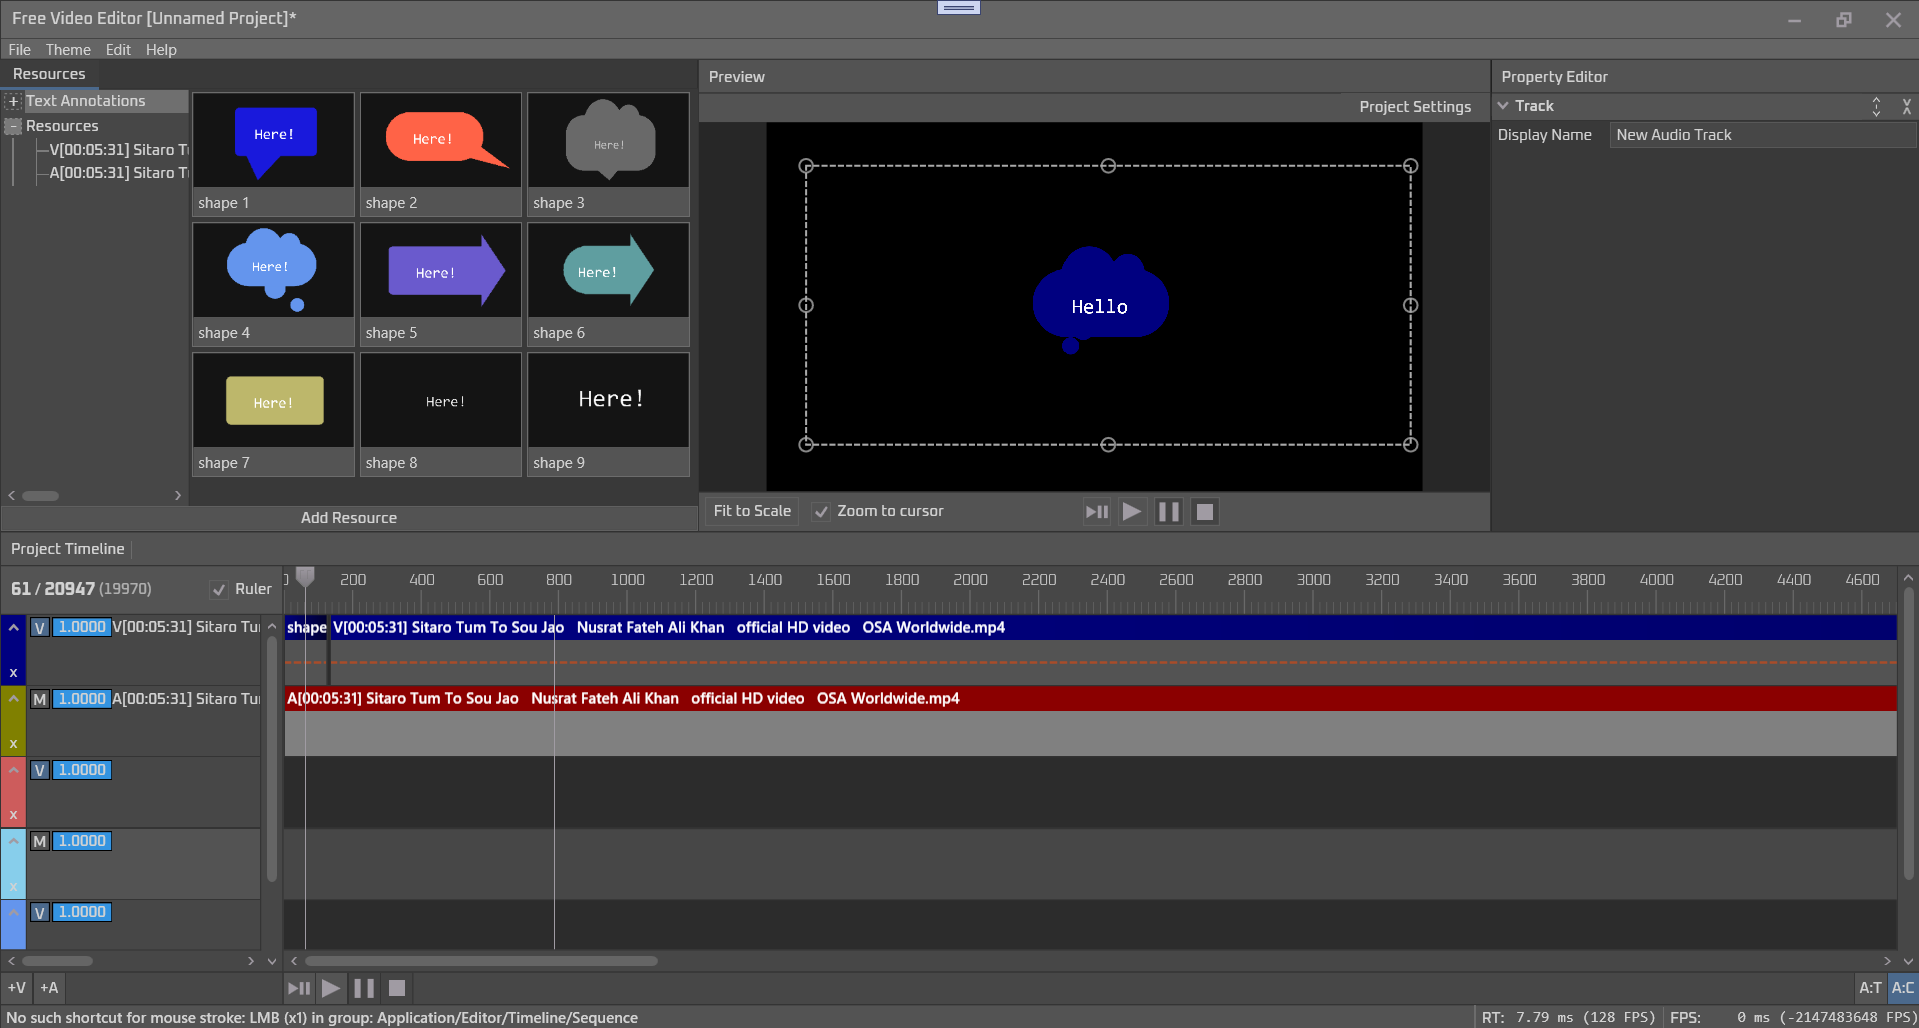Remove the empty red video track with x

click(13, 815)
